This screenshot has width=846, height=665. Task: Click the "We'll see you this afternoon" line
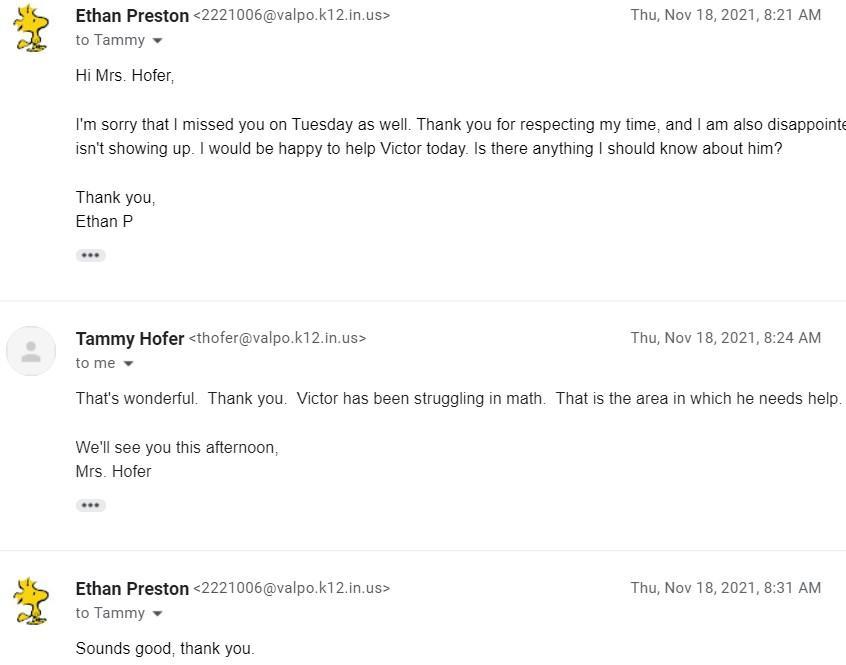coord(177,448)
